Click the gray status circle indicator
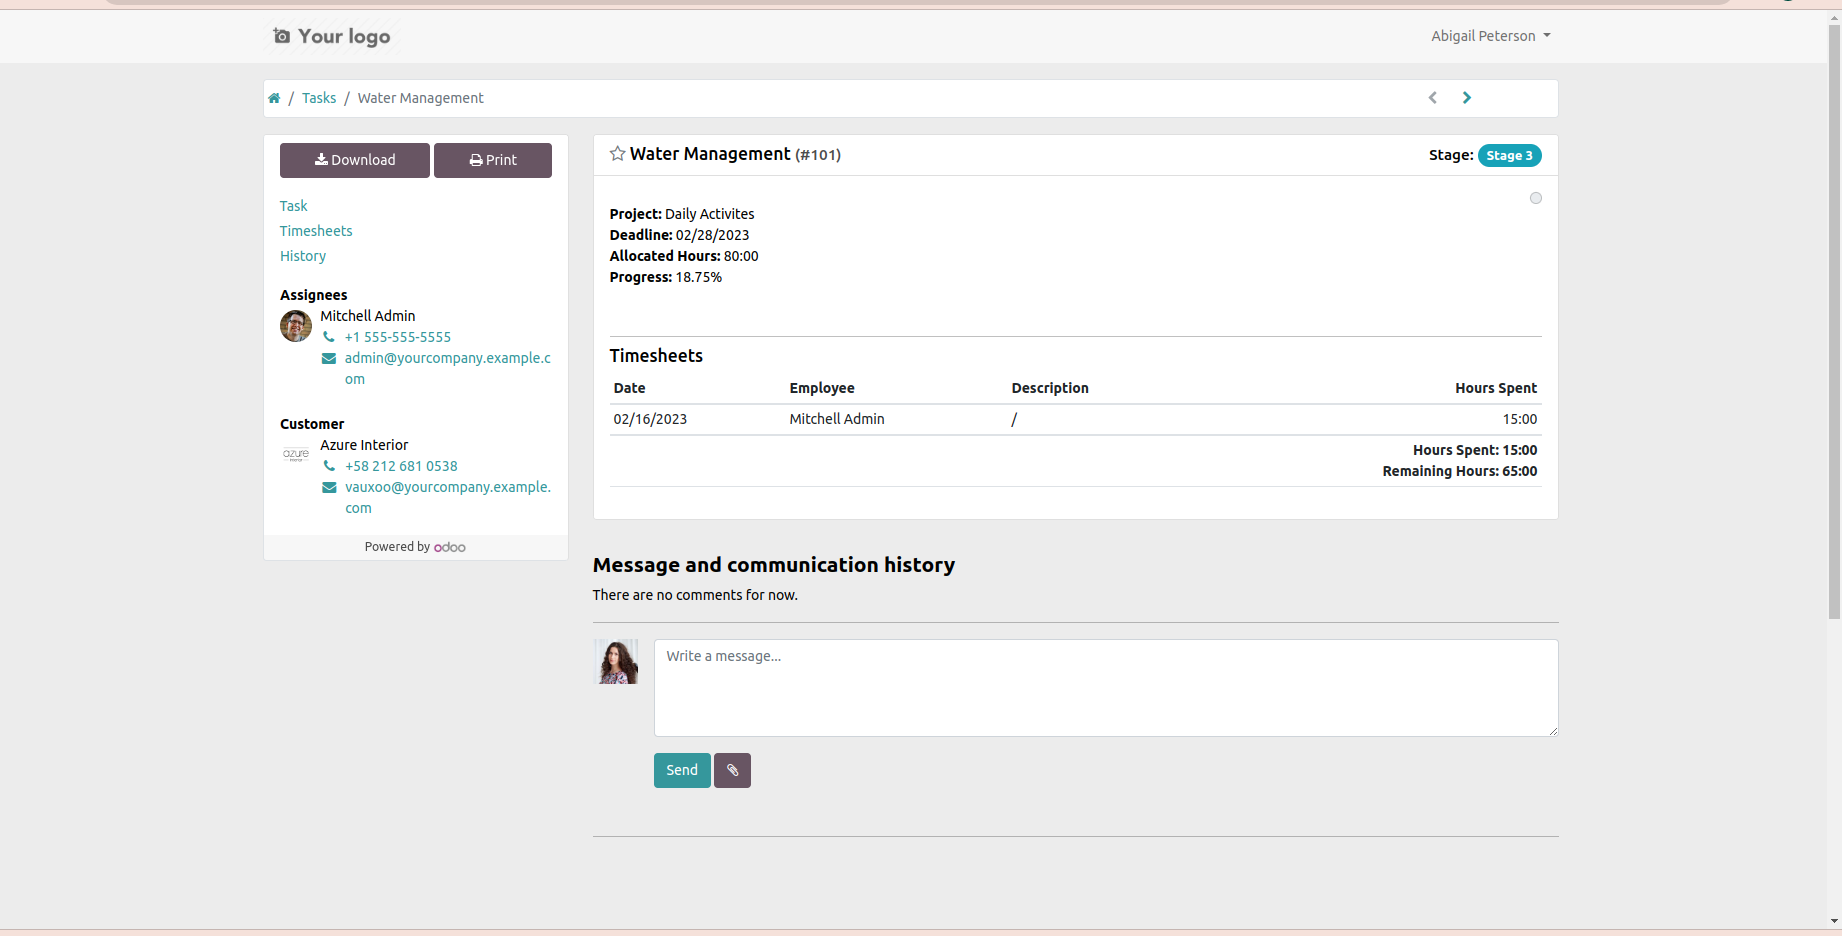 pos(1536,198)
